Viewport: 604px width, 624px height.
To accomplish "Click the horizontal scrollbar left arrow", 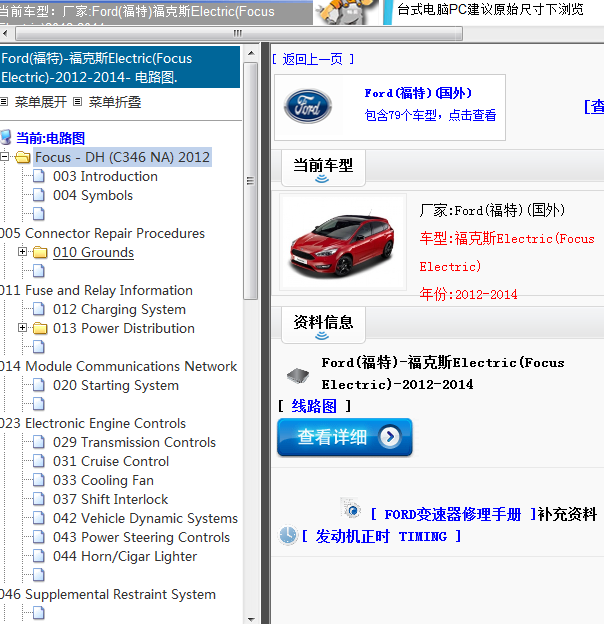I will pos(5,33).
